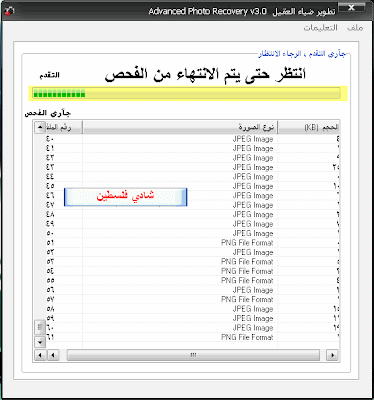374x400 pixels.
Task: Click the large انتظر حتى يتم الانتهاء heading
Action: [205, 74]
